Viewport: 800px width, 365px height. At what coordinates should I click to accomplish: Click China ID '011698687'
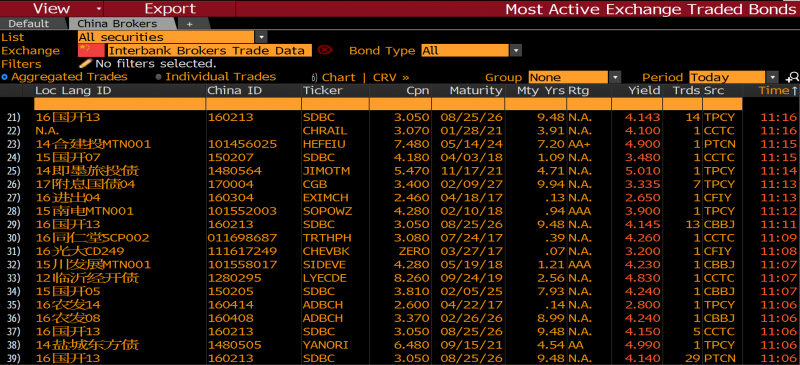pos(242,237)
